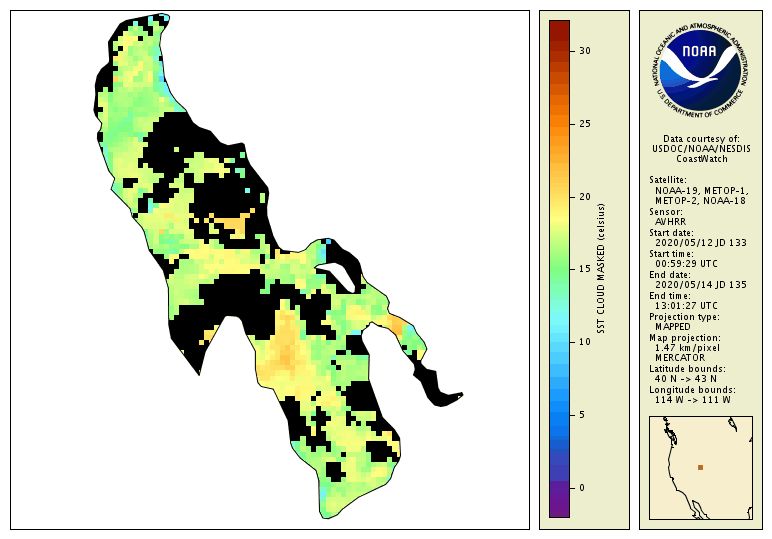This screenshot has height=539, width=772.
Task: Select the 5 tick label on scale
Action: point(582,415)
